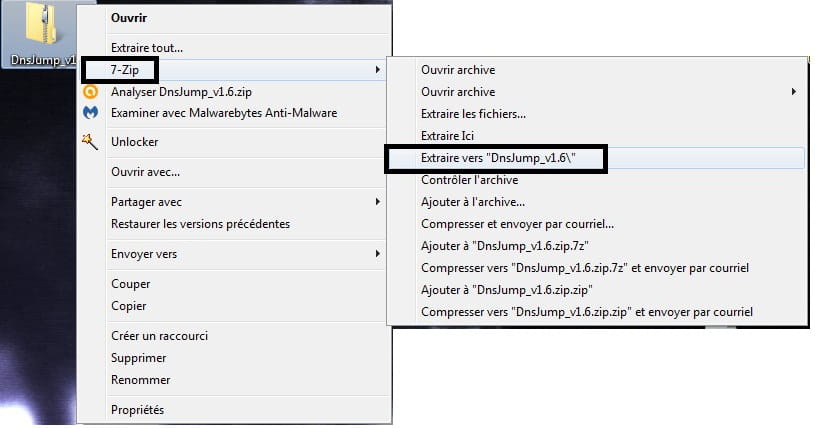Select Analyser DnsJump_v1.6.zip
815x428 pixels.
181,92
